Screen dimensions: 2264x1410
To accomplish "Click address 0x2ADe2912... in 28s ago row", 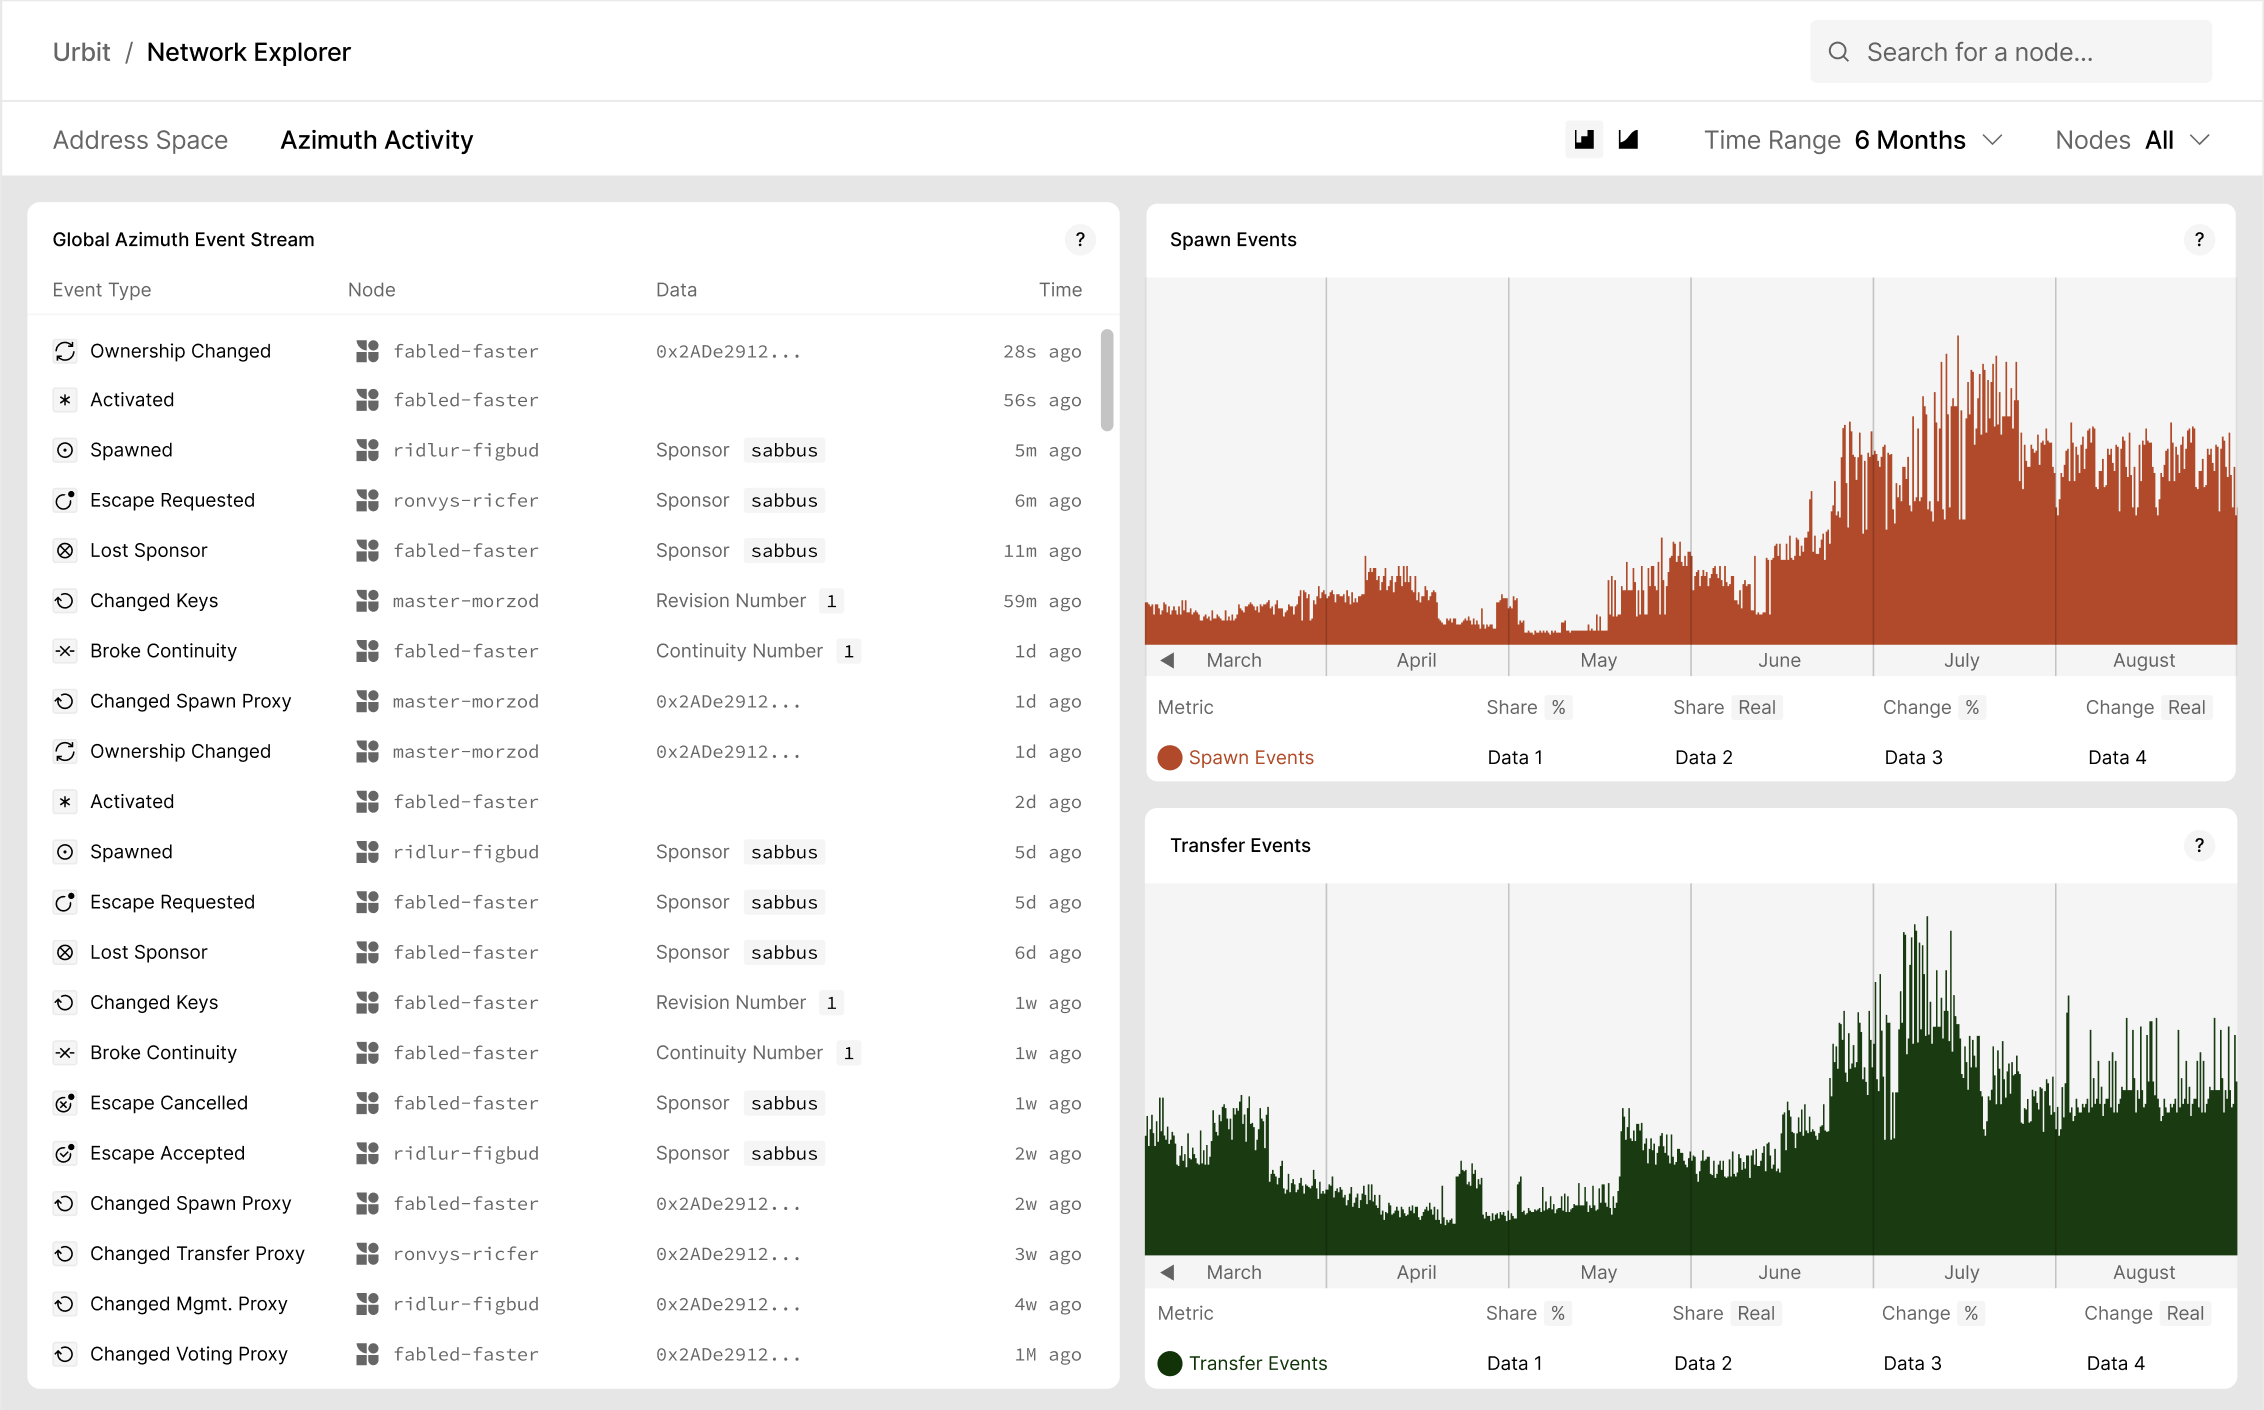I will [x=728, y=351].
